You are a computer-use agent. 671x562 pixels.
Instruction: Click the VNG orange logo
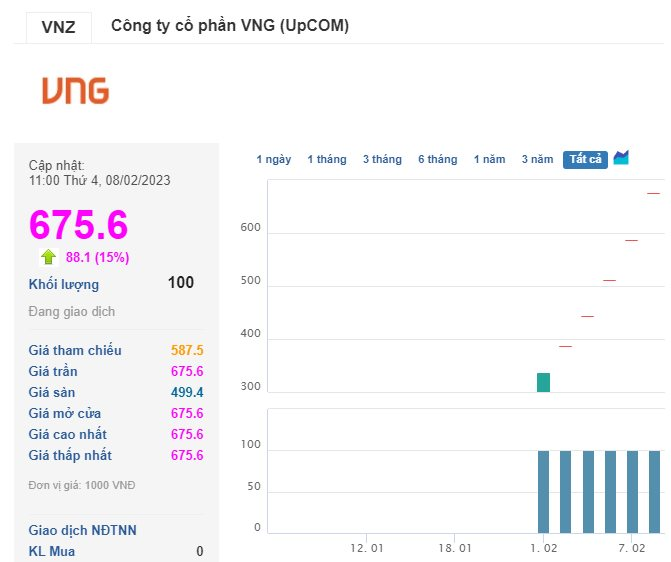coord(76,90)
